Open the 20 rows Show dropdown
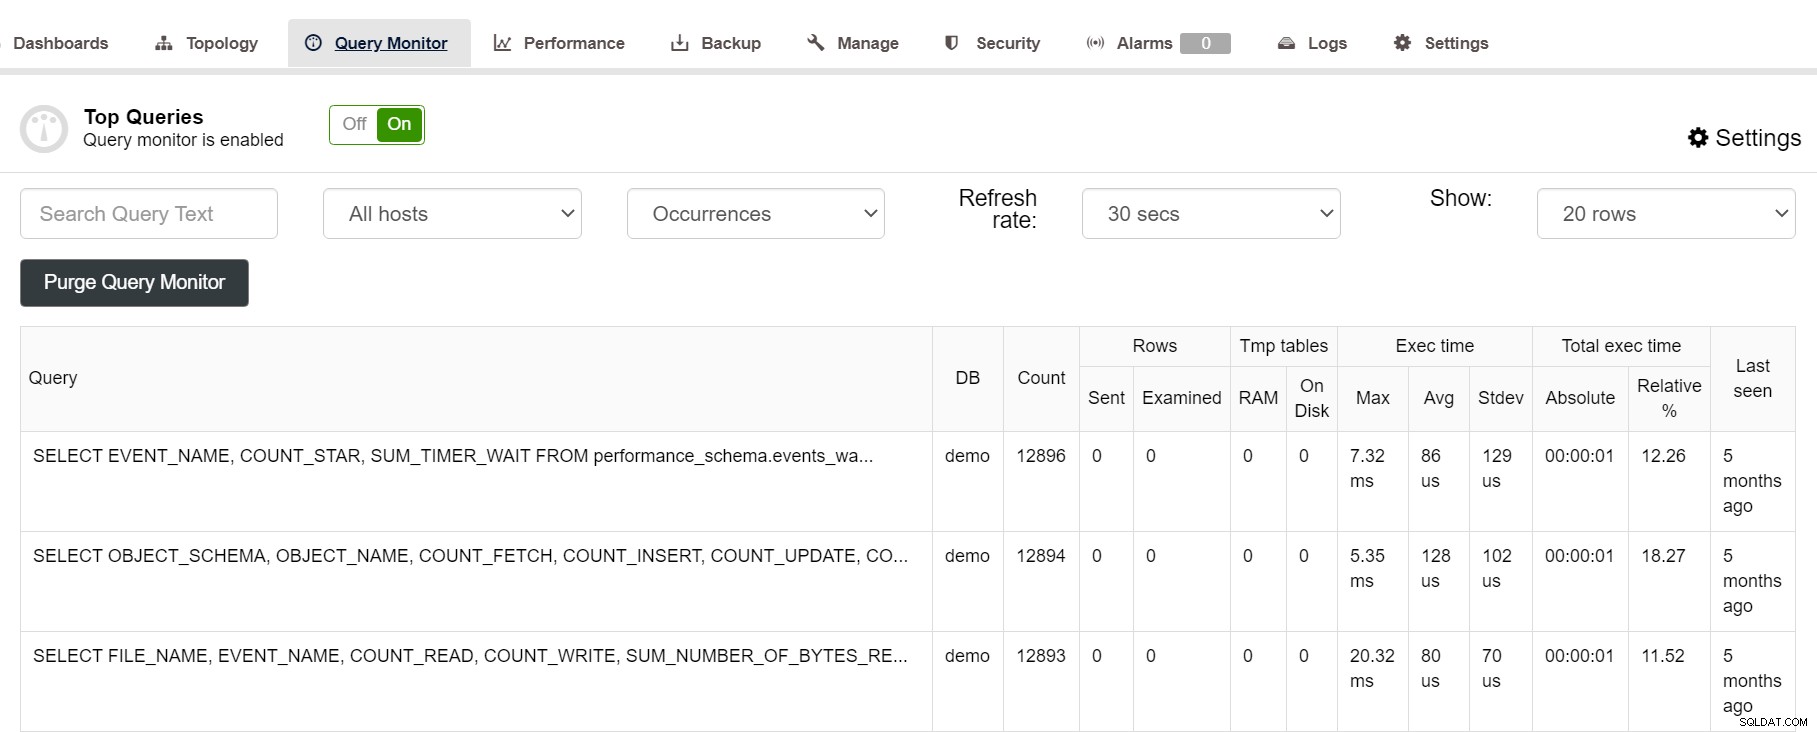 click(1666, 214)
